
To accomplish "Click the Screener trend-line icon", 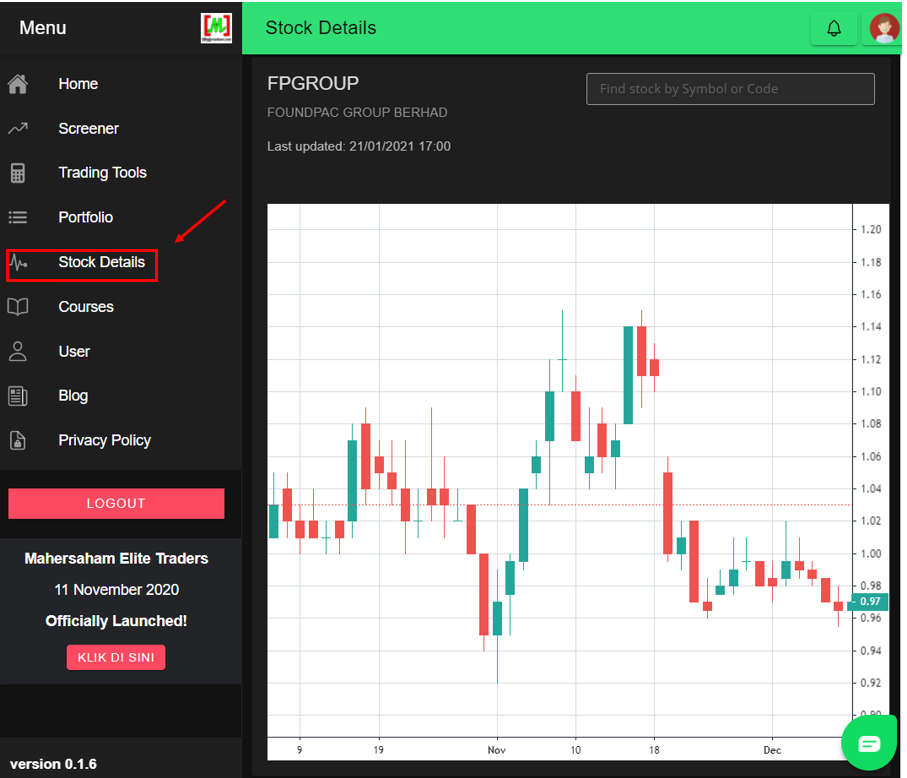I will (x=18, y=128).
